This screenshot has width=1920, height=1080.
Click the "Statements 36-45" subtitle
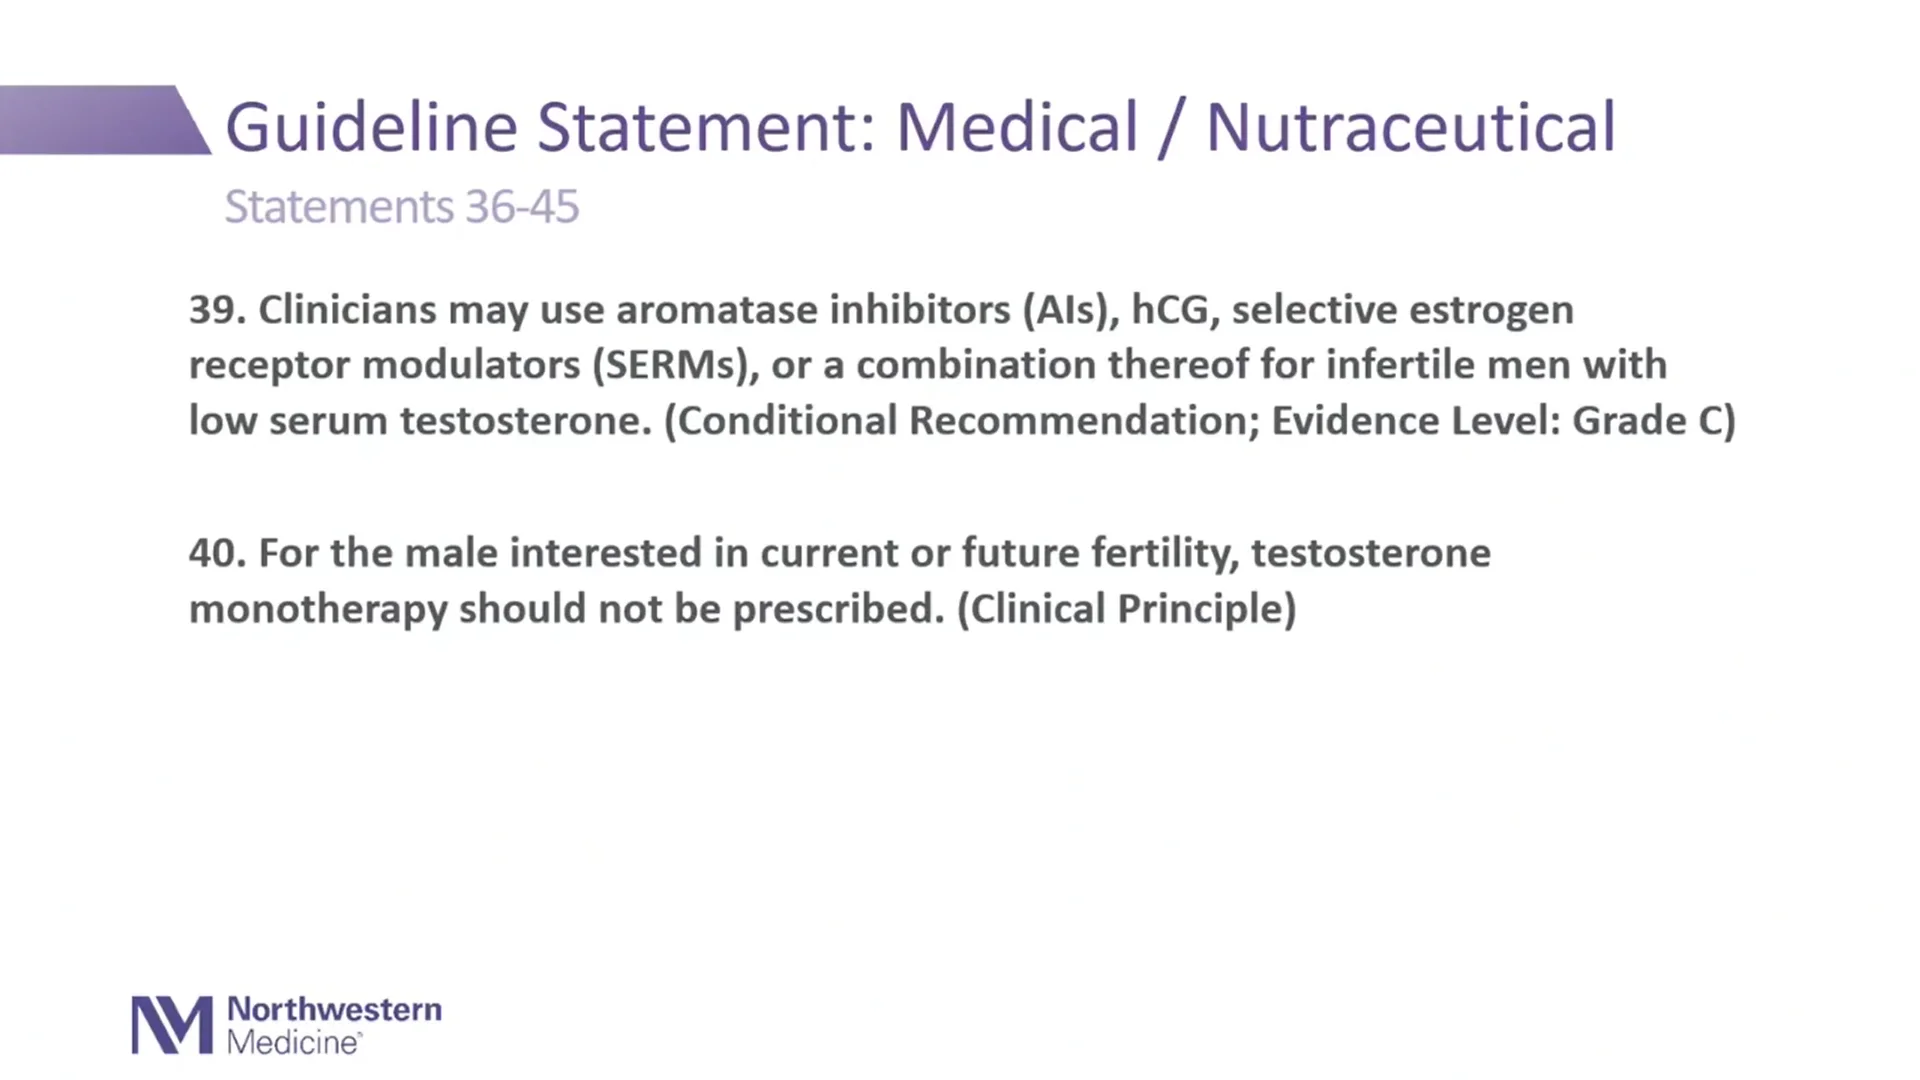point(402,207)
